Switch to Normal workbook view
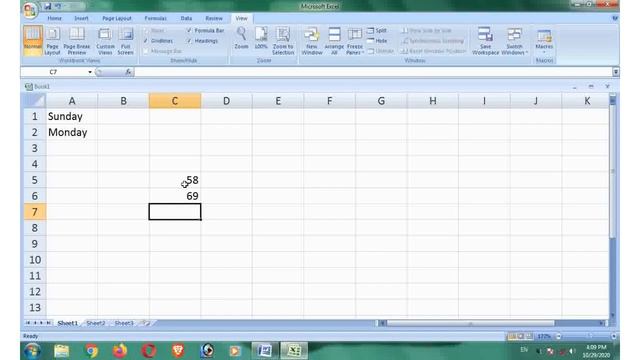The width and height of the screenshot is (640, 360). point(33,40)
